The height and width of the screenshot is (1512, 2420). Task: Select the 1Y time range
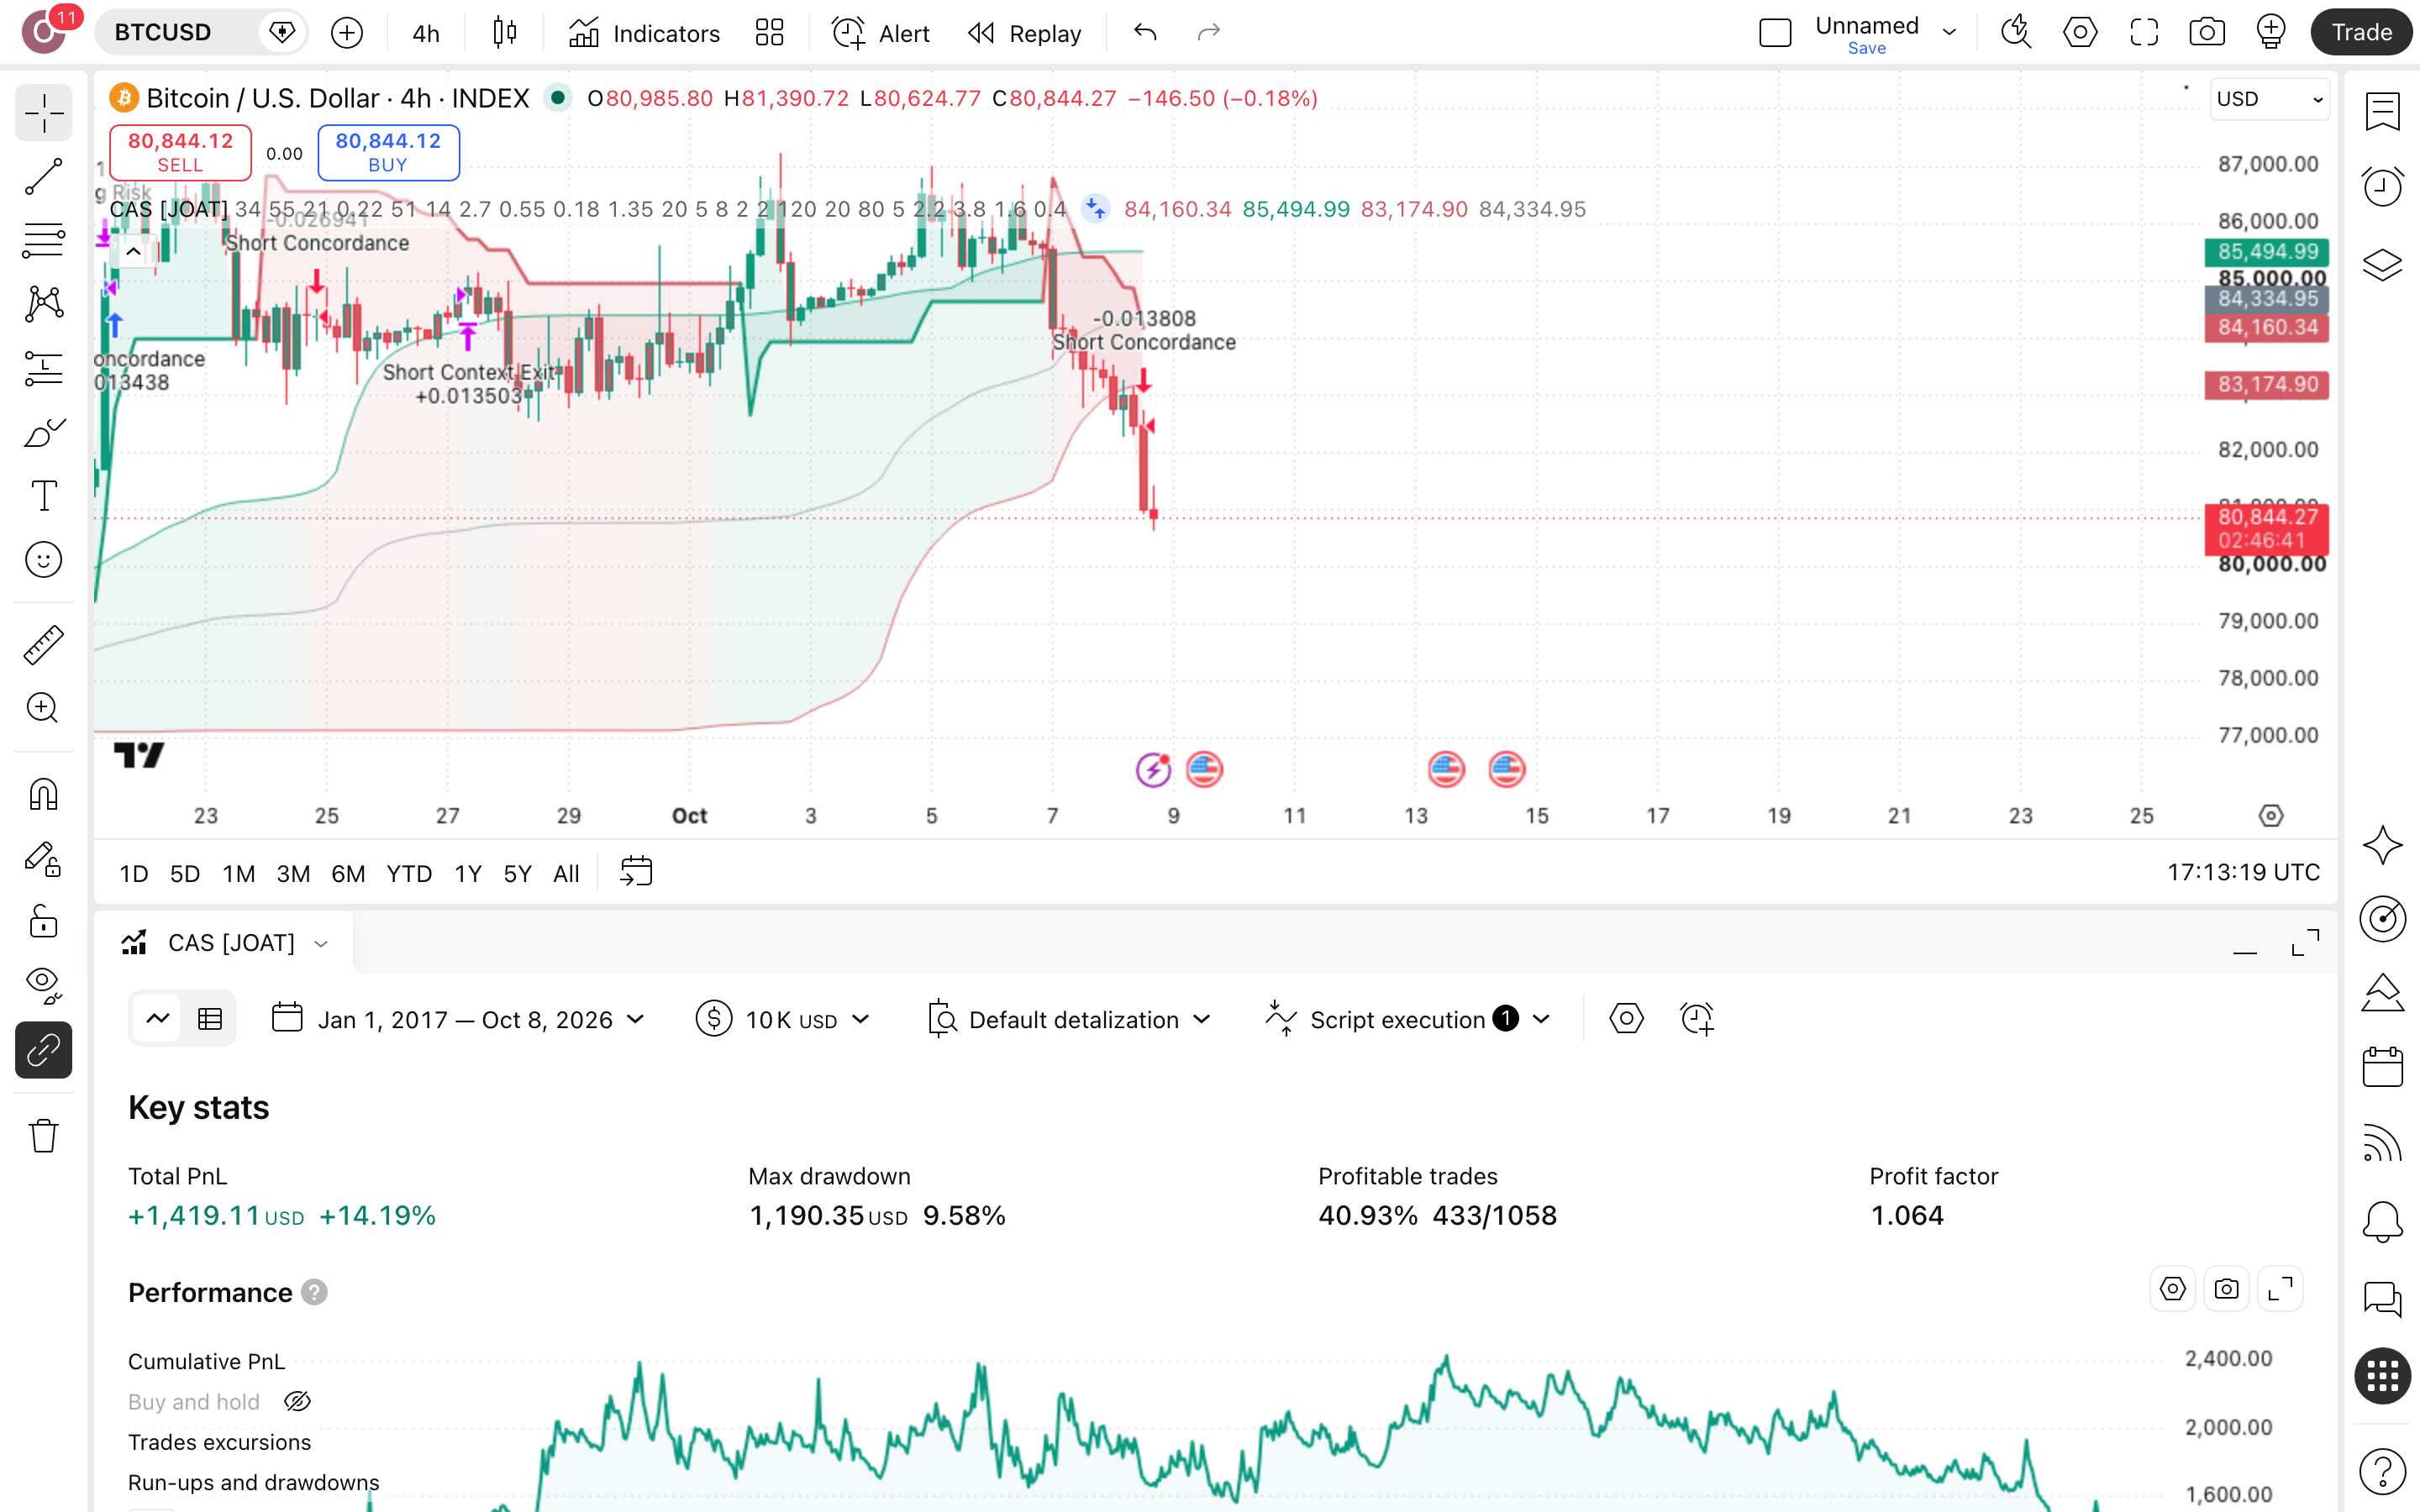[x=468, y=873]
